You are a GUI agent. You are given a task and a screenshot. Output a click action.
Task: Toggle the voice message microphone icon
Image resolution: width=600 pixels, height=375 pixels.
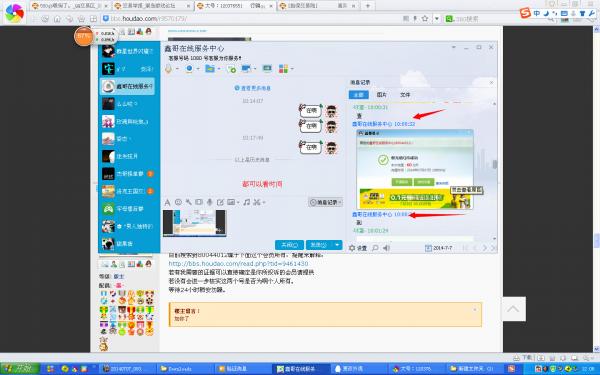coord(209,202)
